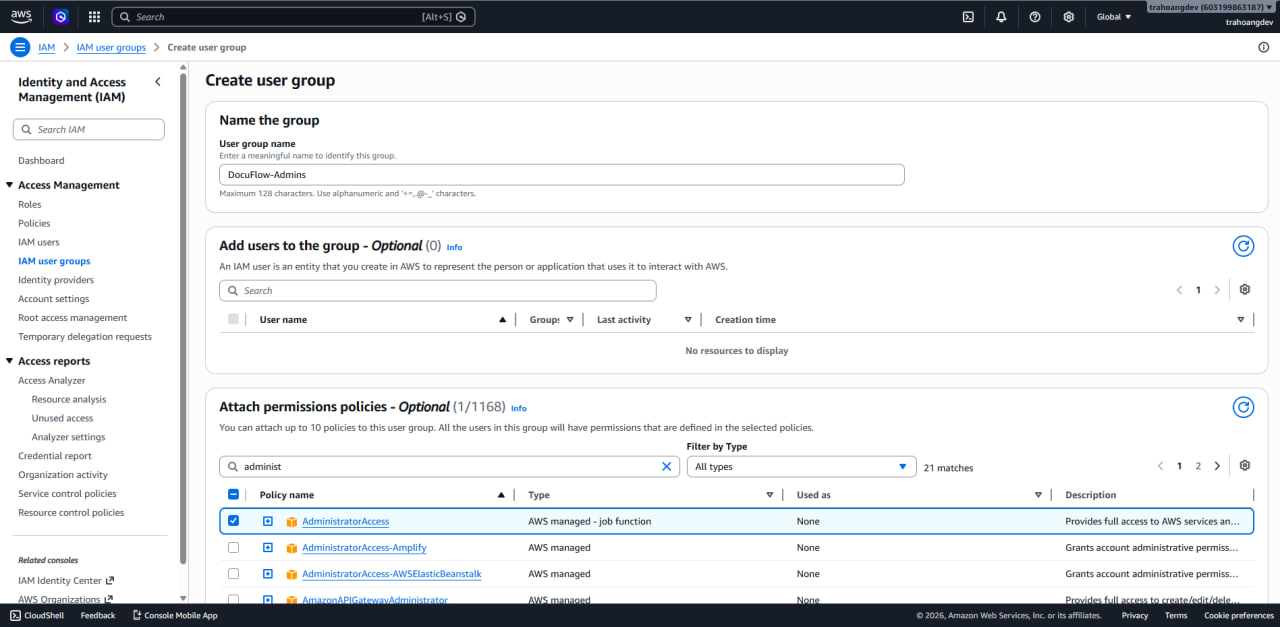
Task: Open the Global region selector dropdown
Action: [1114, 16]
